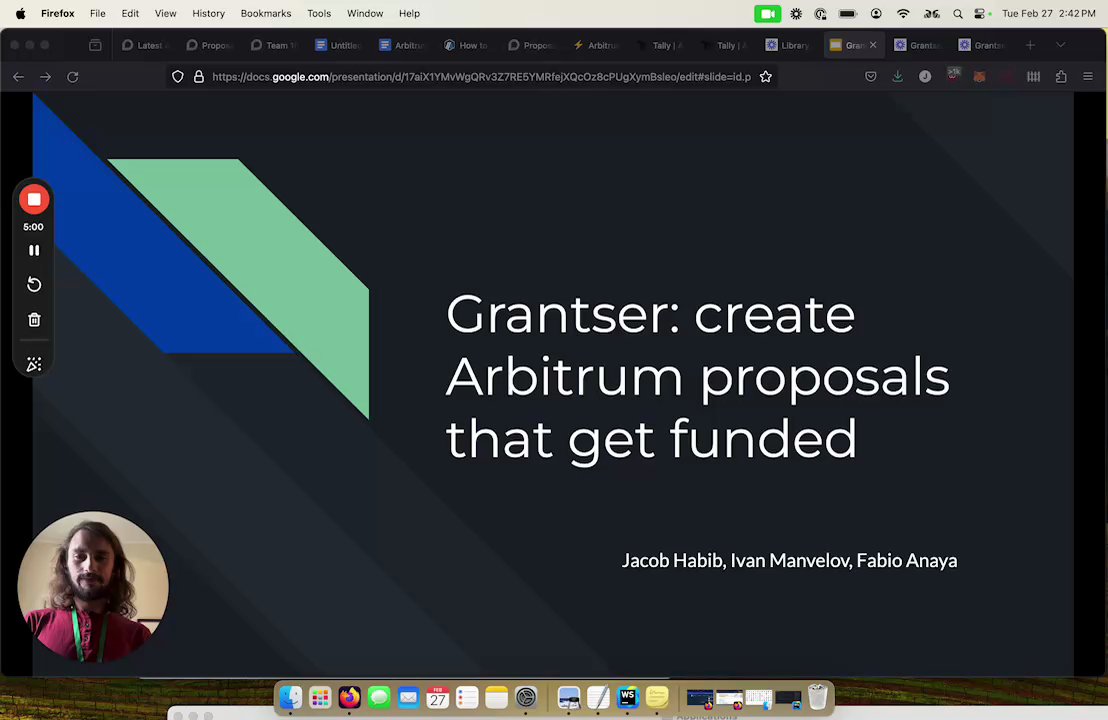Open the extensions puzzle-piece menu

click(1061, 76)
